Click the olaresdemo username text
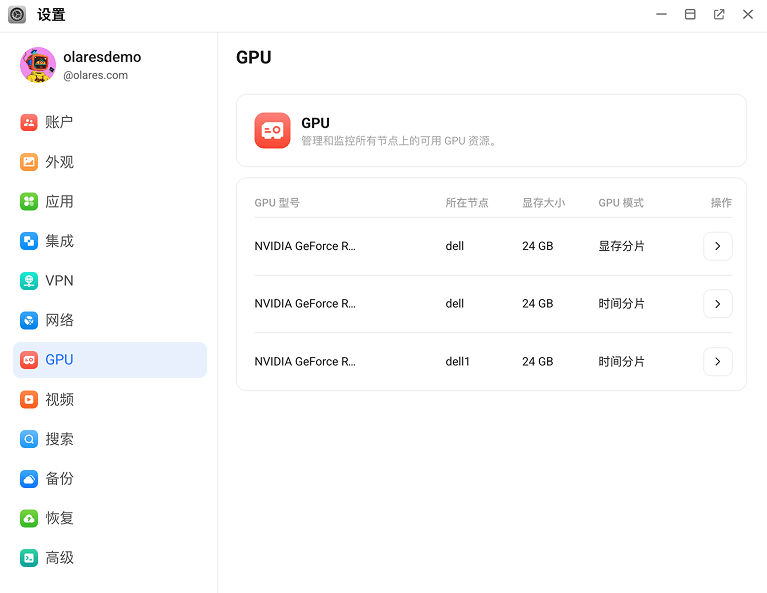 [102, 57]
